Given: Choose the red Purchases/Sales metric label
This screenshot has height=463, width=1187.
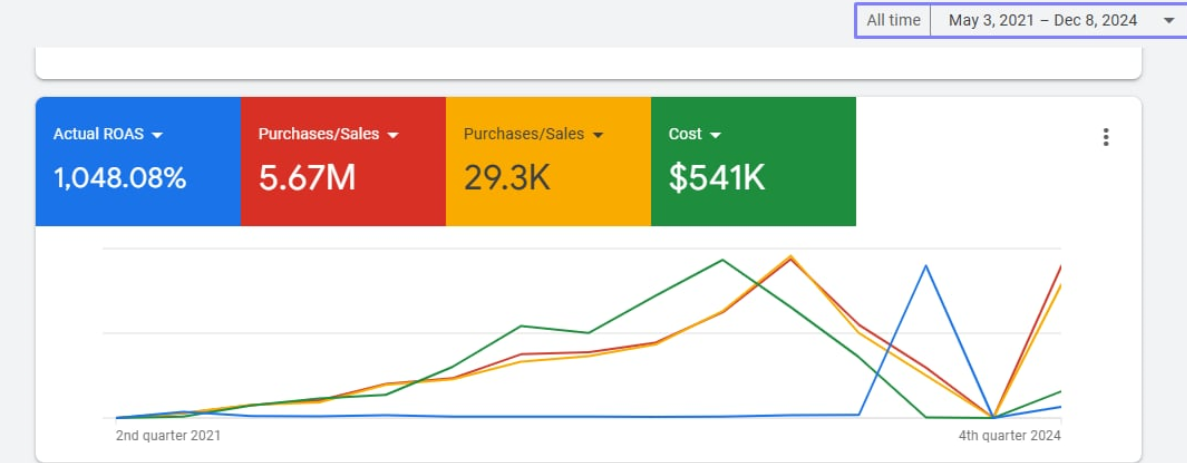Looking at the screenshot, I should tap(318, 134).
